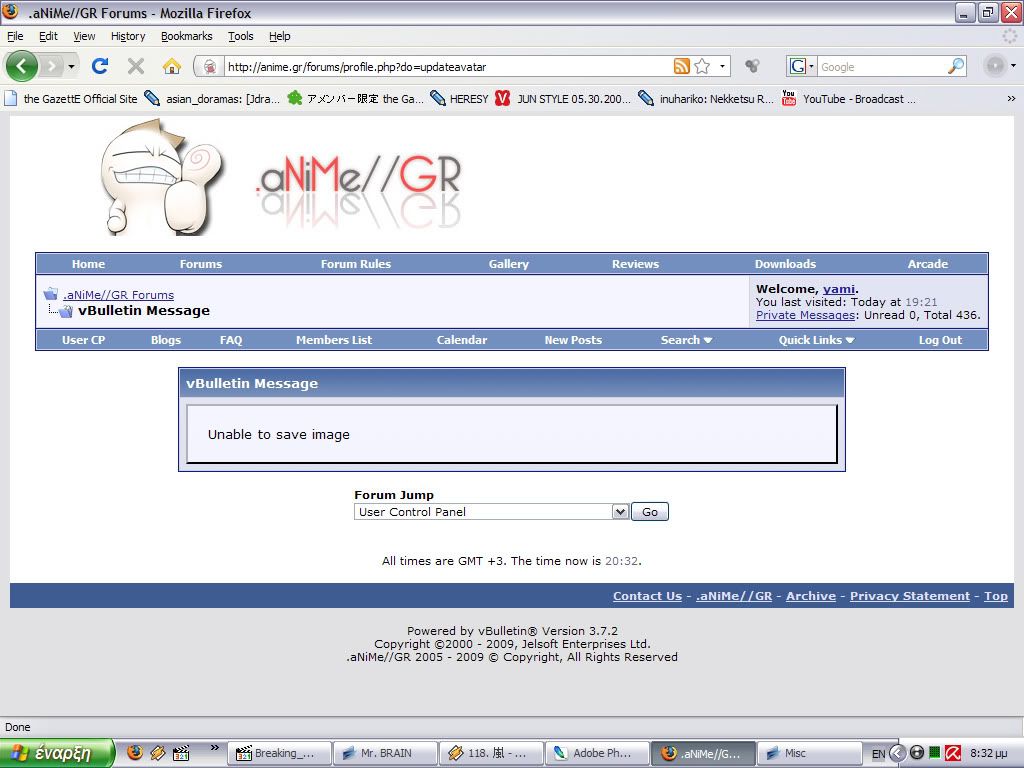Image resolution: width=1024 pixels, height=768 pixels.
Task: Open the Search dropdown in forum navbar
Action: tap(686, 340)
